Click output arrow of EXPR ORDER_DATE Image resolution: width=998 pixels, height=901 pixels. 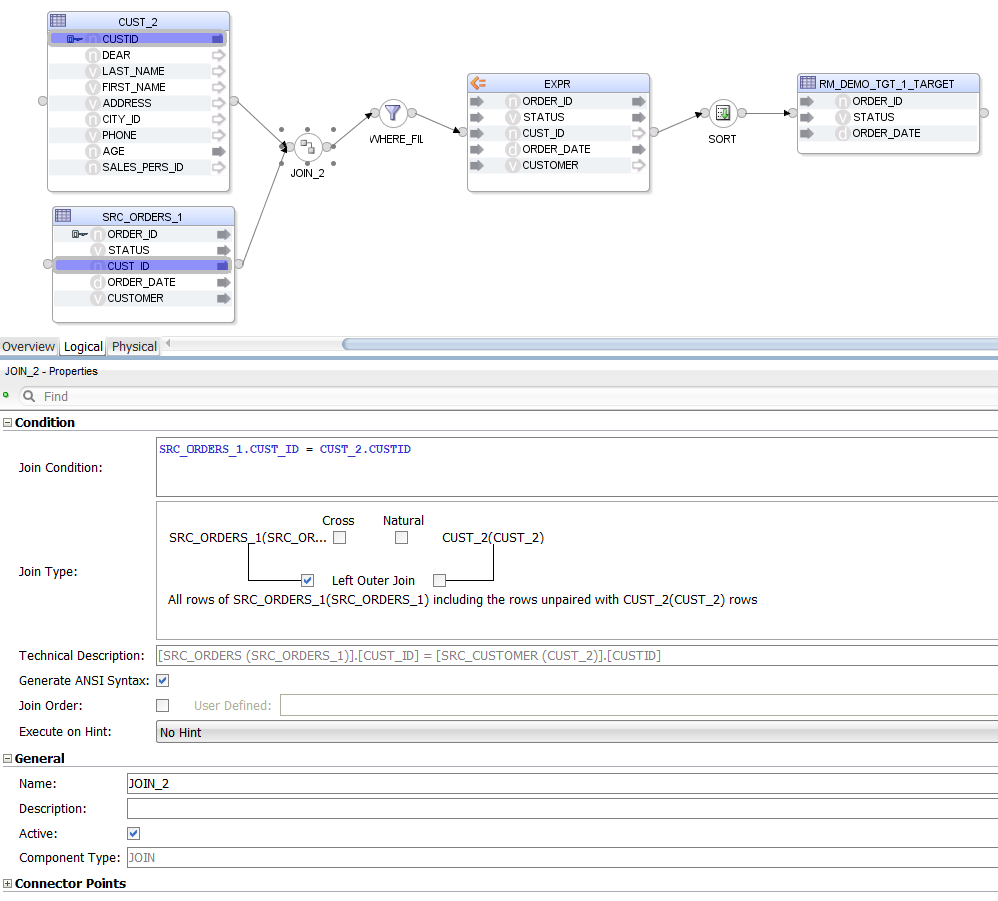[x=638, y=149]
